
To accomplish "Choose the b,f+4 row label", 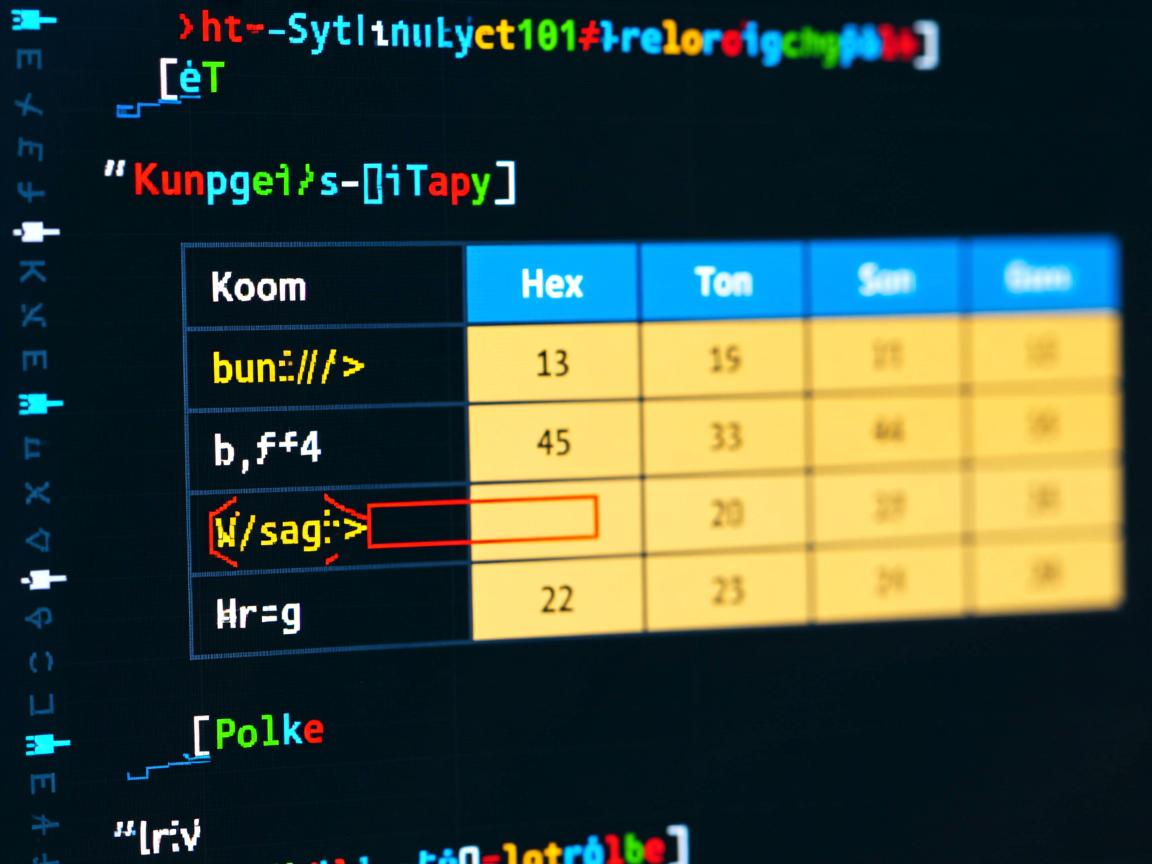I will 267,449.
